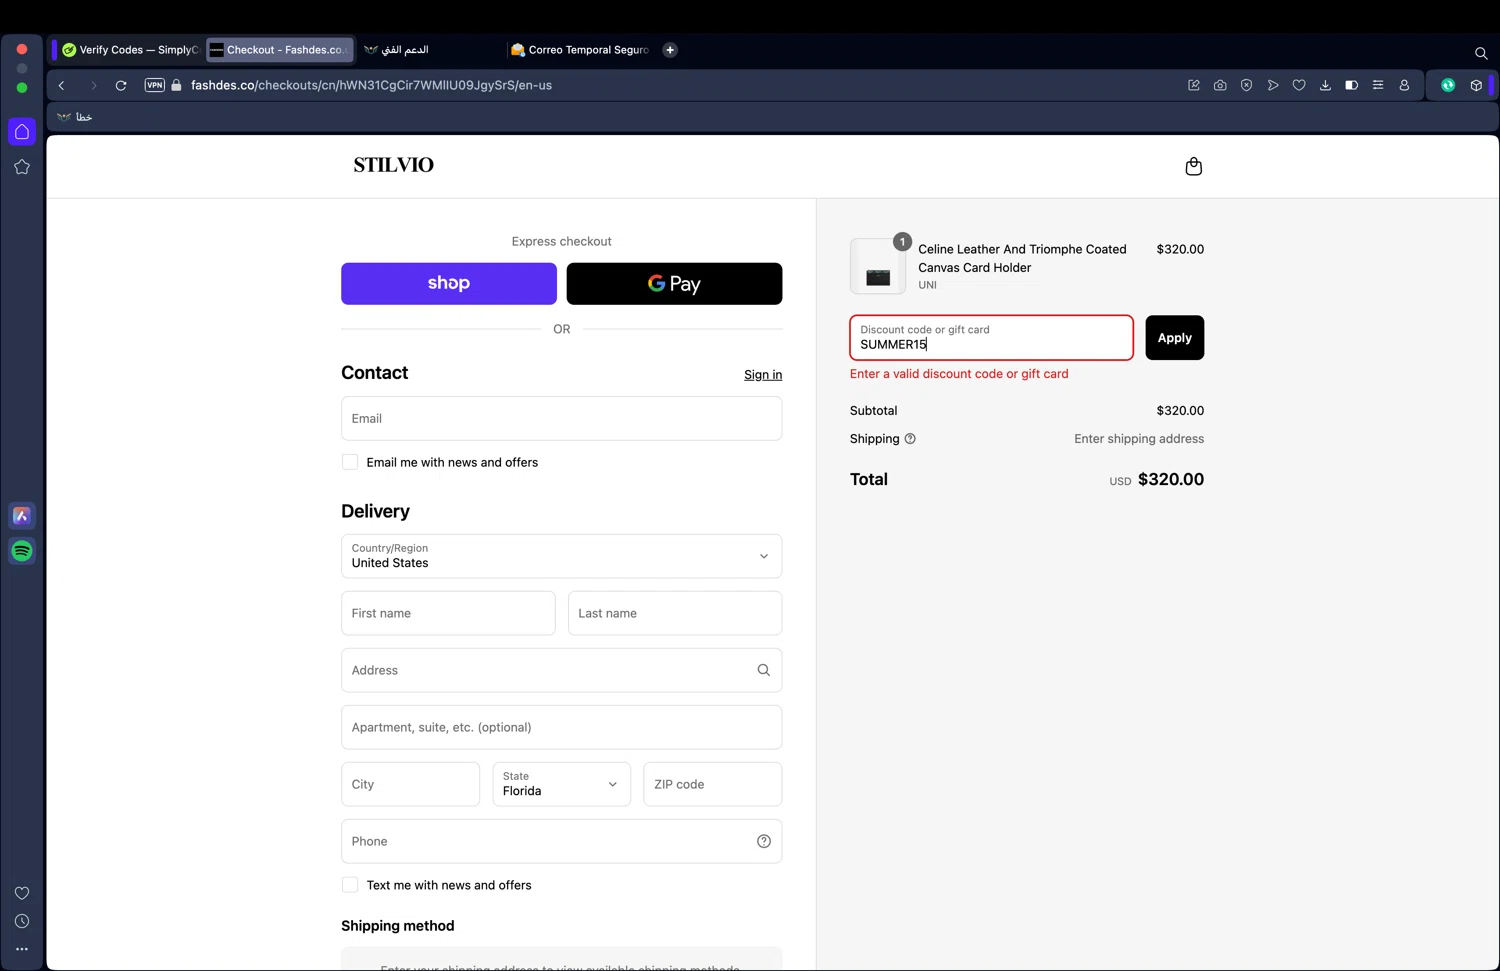This screenshot has width=1500, height=971.
Task: Click the Address field search magnifier icon
Action: click(763, 670)
